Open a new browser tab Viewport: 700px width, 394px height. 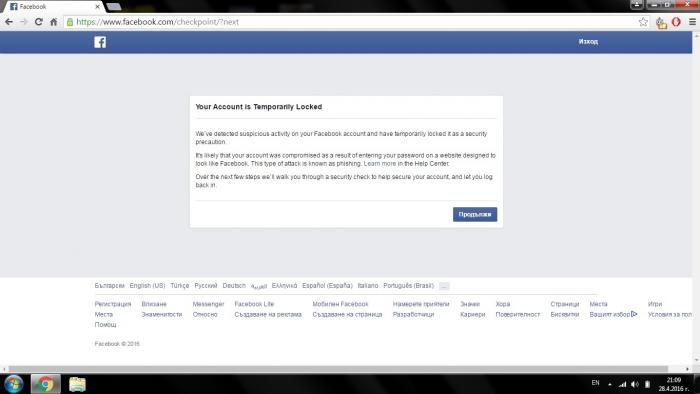point(113,7)
